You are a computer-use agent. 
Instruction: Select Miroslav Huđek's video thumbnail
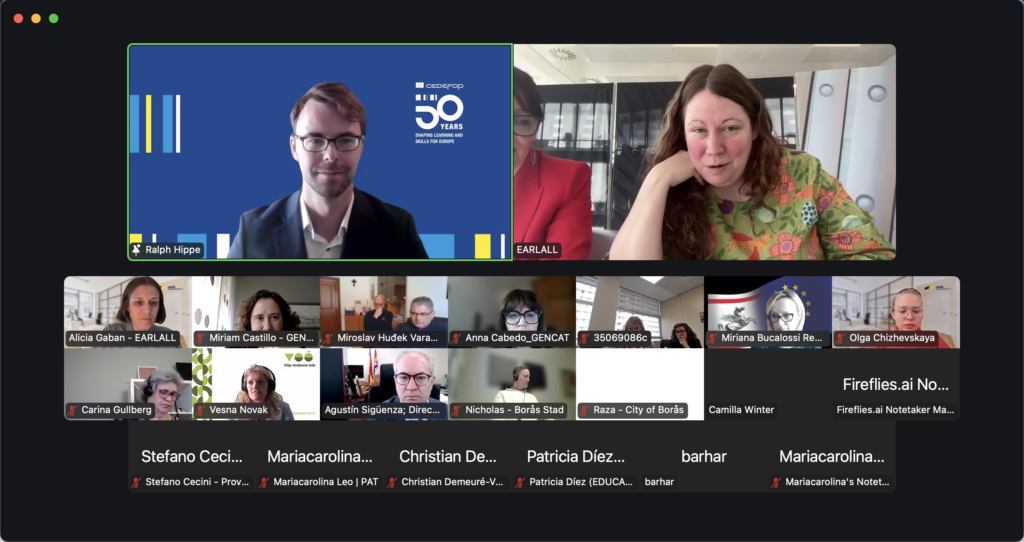pyautogui.click(x=384, y=312)
